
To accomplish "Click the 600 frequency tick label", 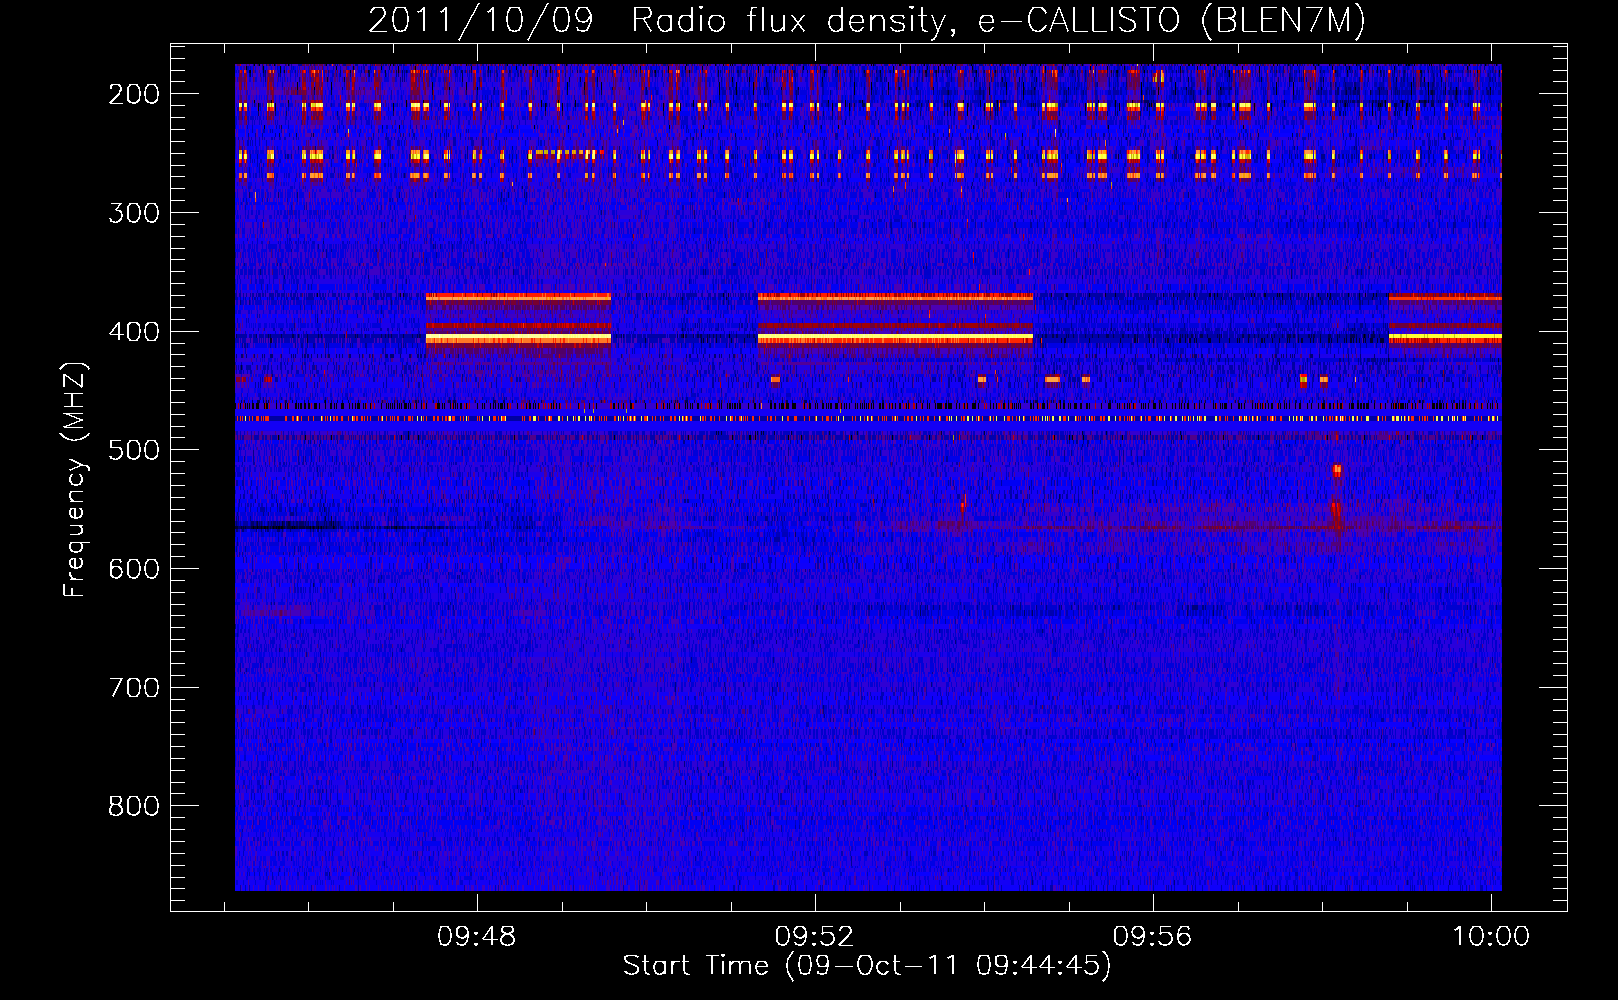I will pos(134,569).
